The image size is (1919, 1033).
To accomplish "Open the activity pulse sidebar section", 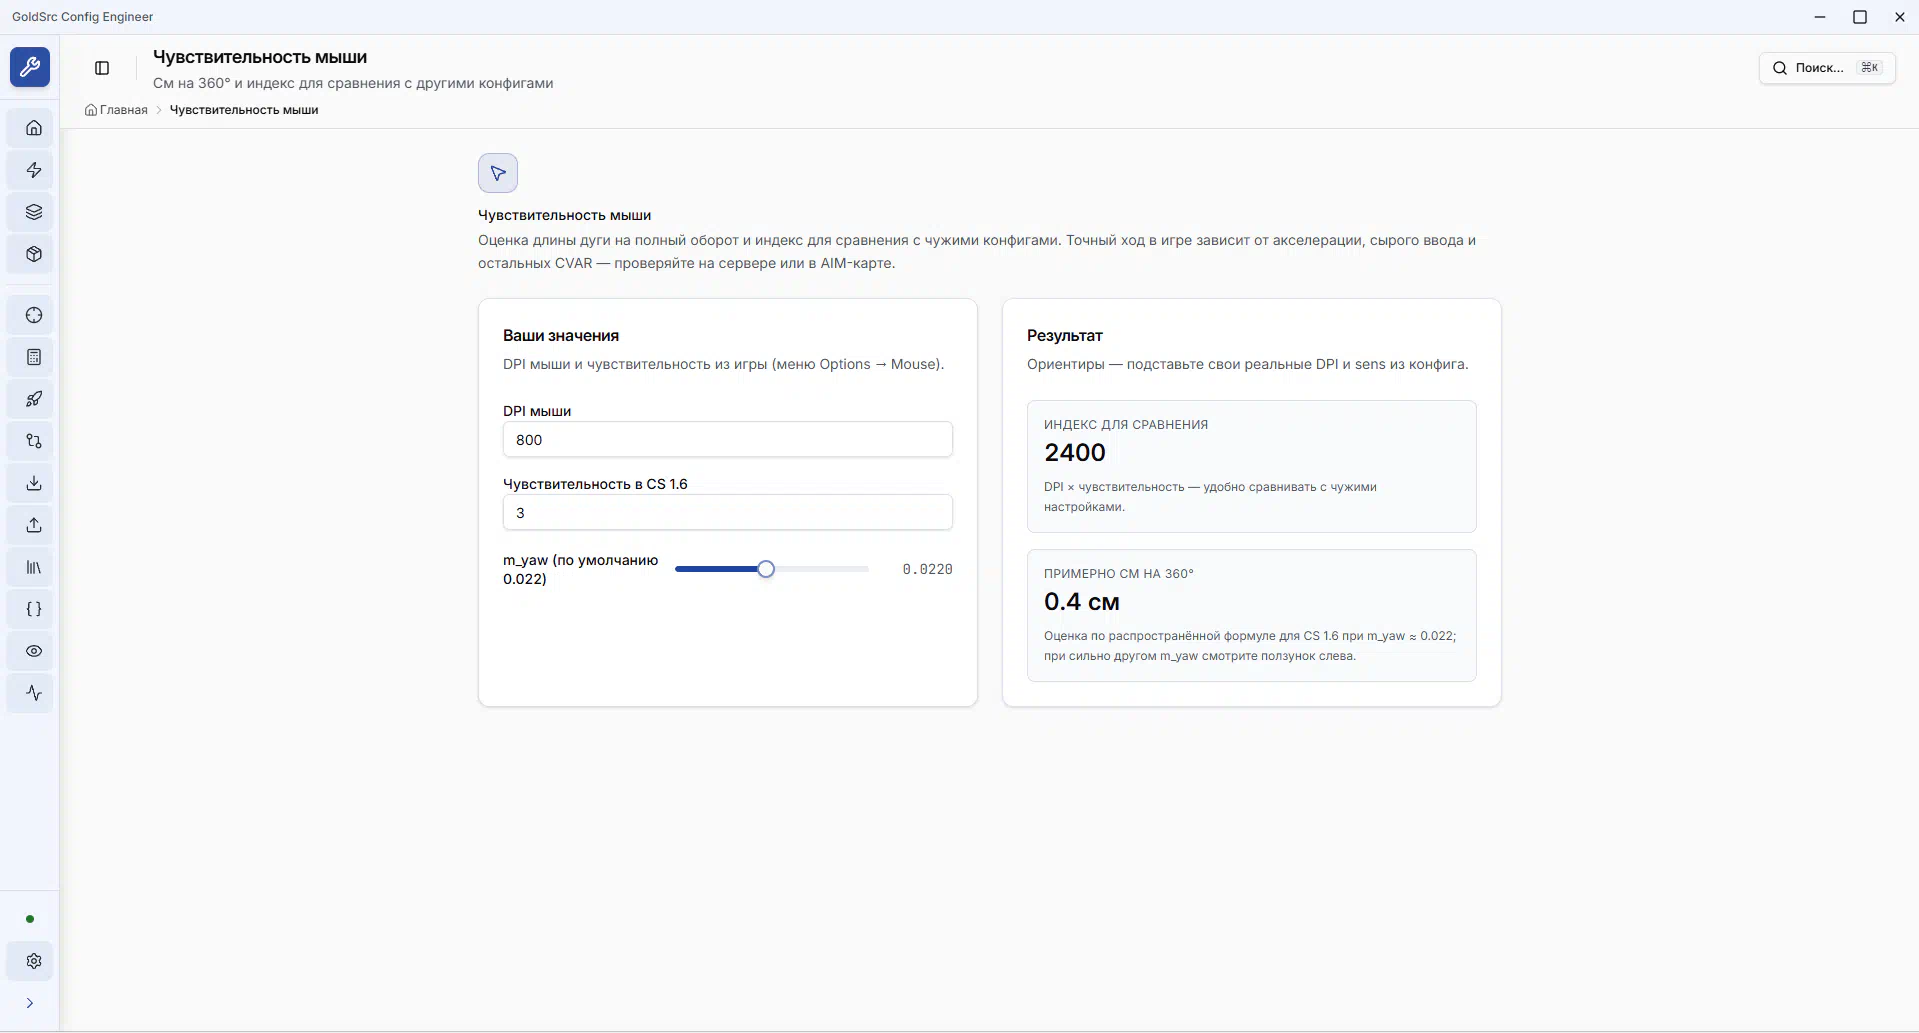I will click(34, 694).
